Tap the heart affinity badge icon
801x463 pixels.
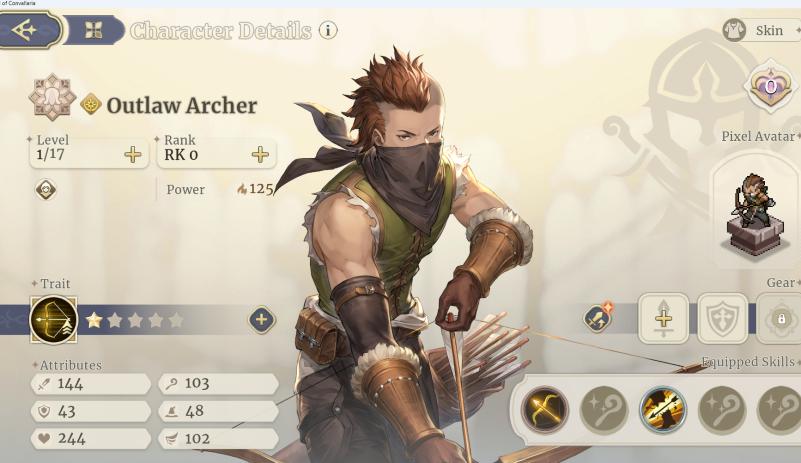click(771, 86)
